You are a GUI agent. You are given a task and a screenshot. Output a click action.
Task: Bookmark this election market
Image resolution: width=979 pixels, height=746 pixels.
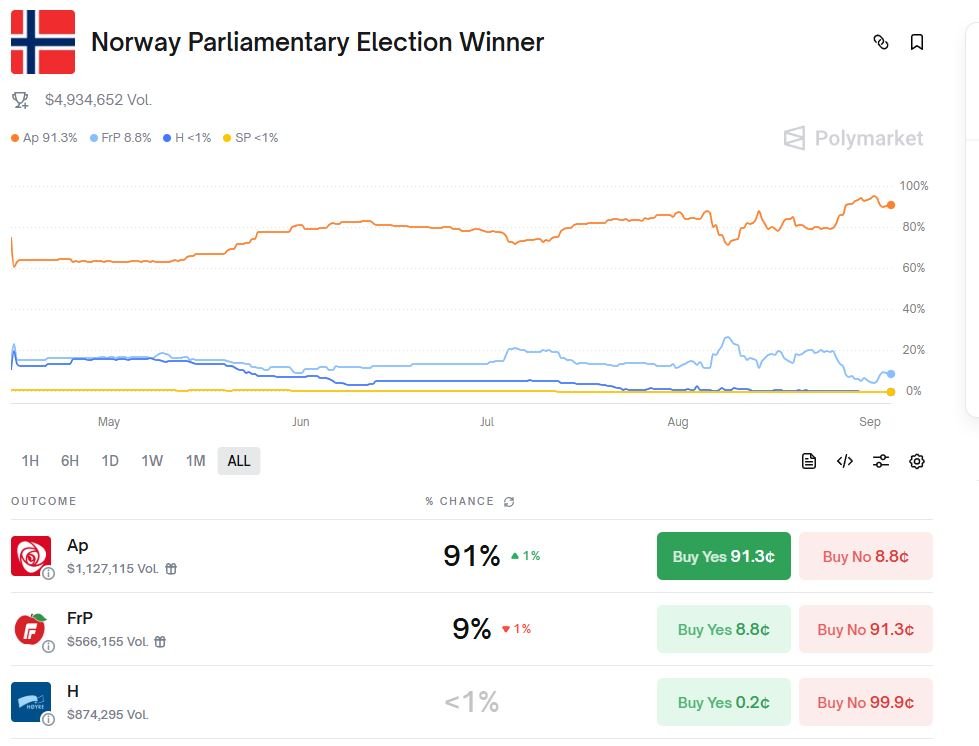point(916,42)
